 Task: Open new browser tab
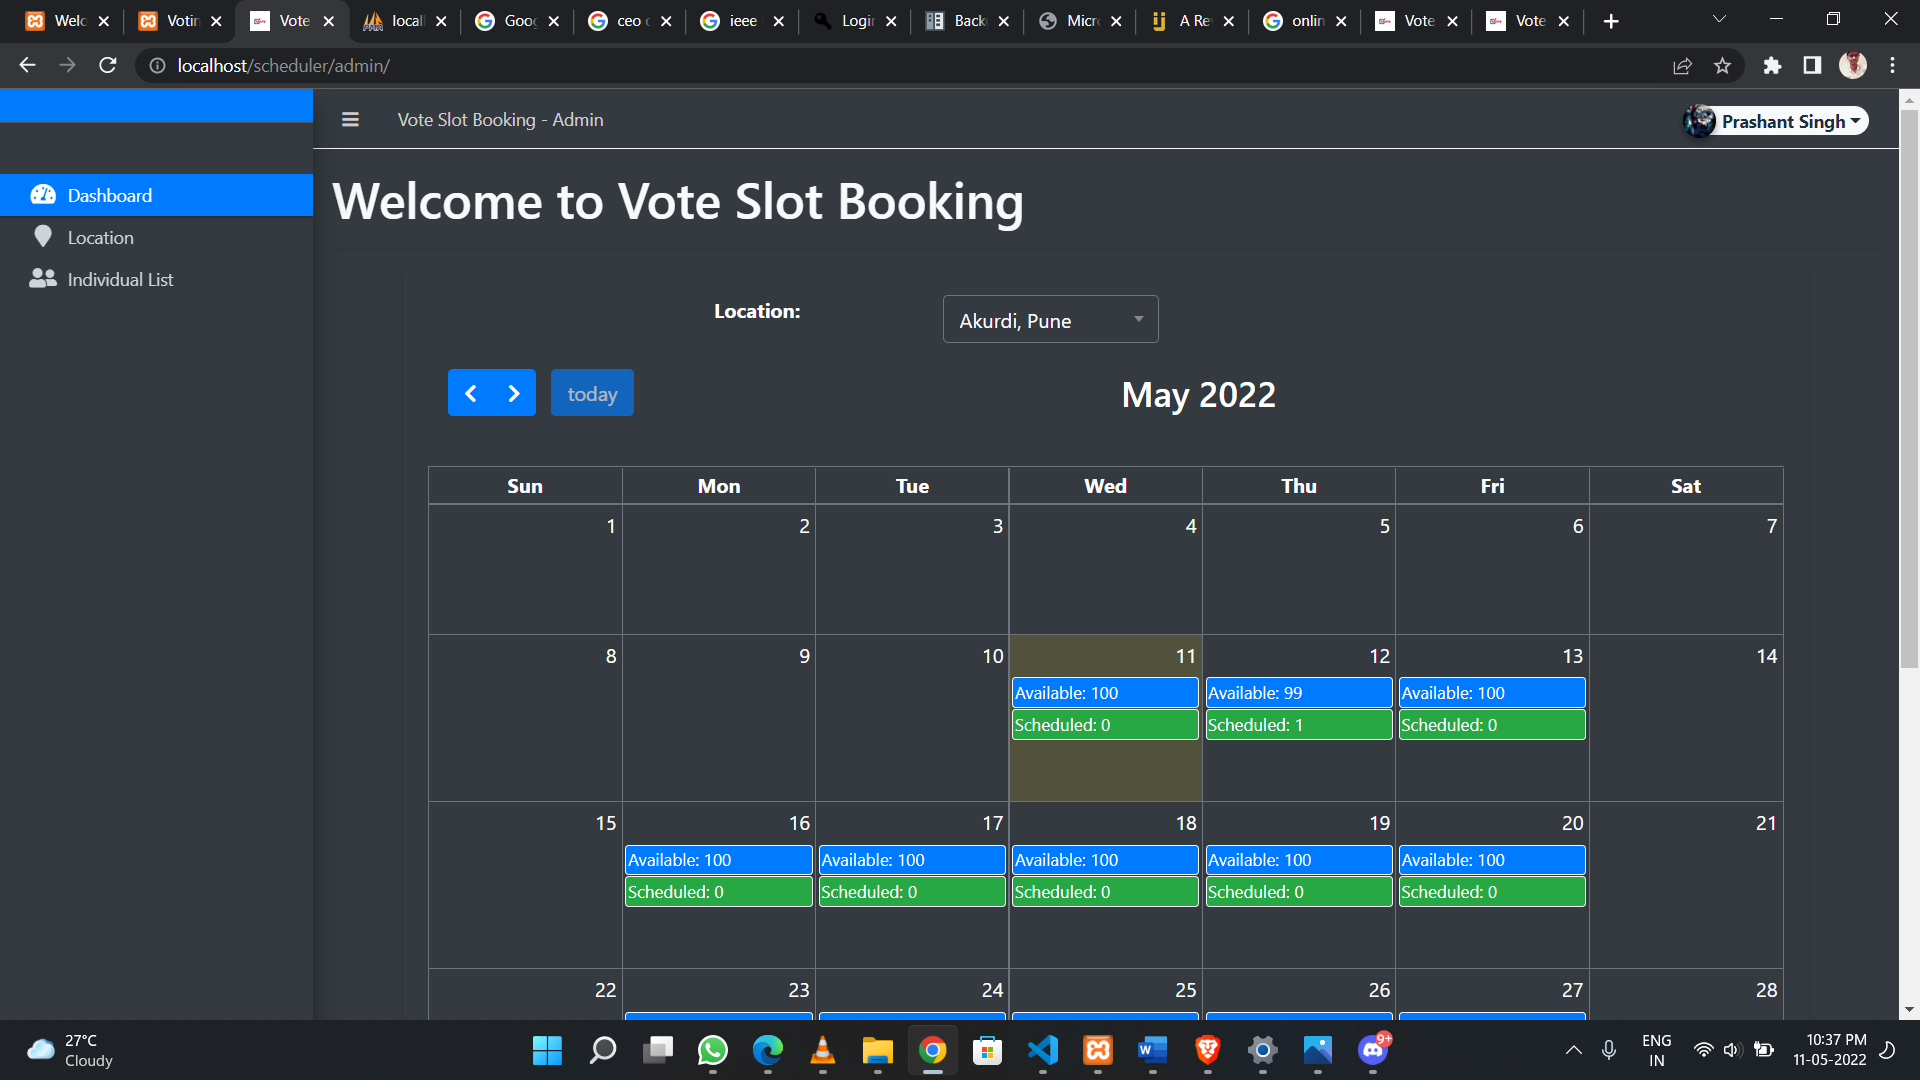(x=1611, y=21)
